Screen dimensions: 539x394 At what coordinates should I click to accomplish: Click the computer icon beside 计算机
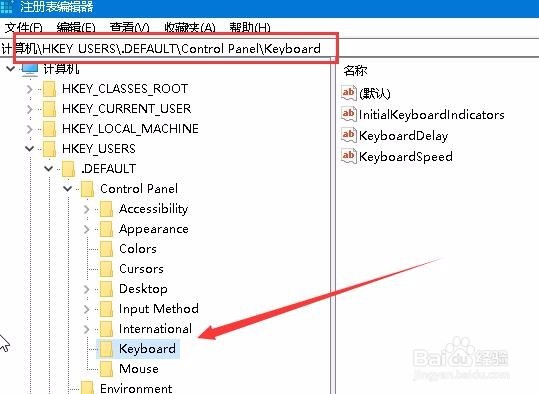30,69
